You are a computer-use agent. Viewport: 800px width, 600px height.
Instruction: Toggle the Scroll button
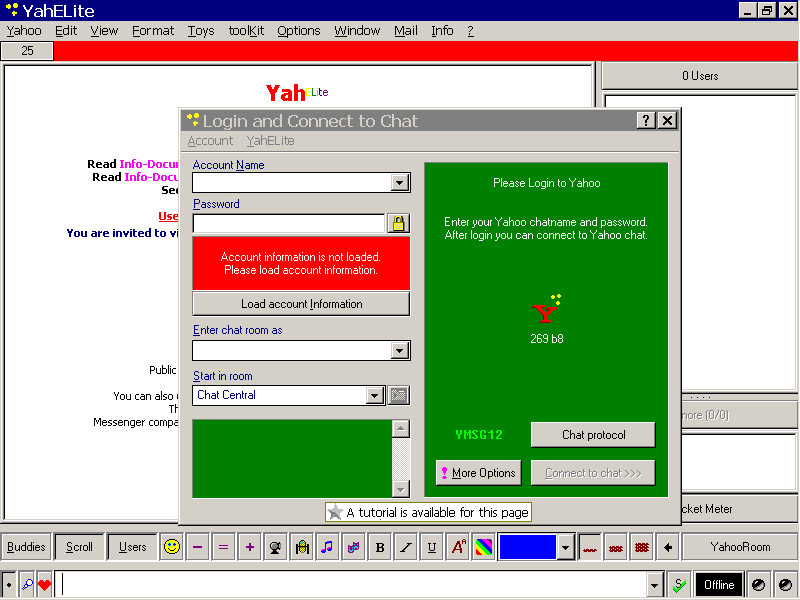click(80, 547)
